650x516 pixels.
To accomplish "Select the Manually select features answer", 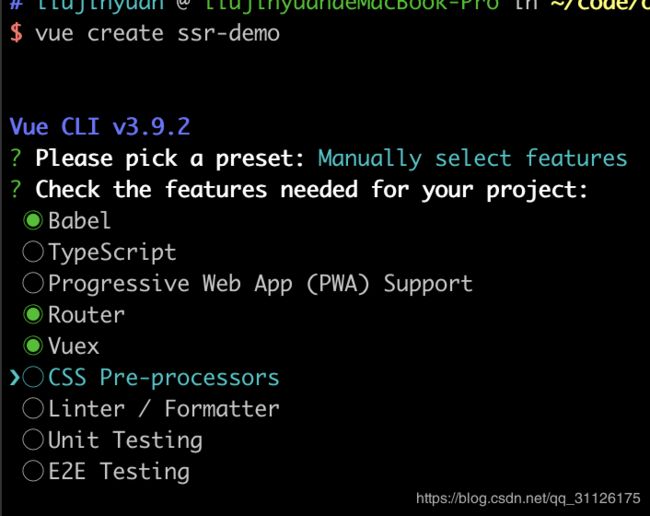I will (473, 159).
